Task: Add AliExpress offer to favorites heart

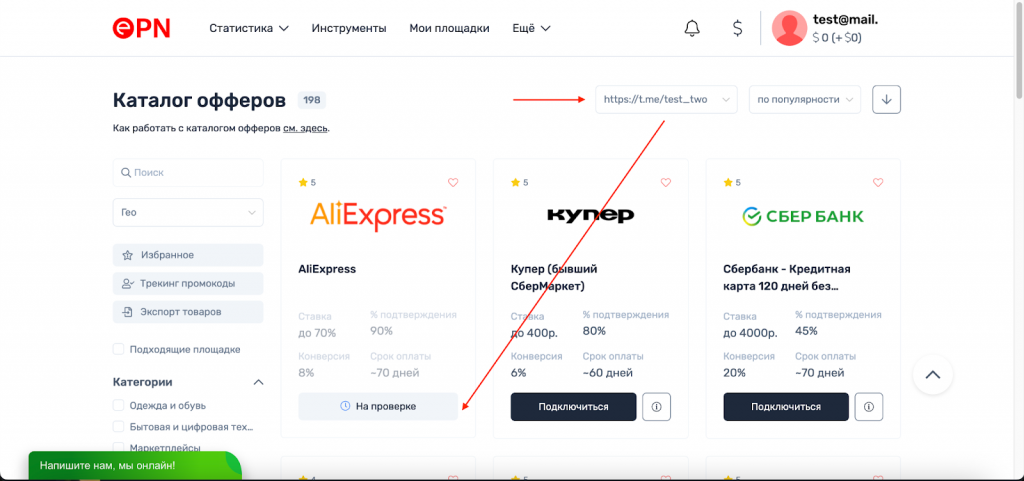Action: coord(453,183)
